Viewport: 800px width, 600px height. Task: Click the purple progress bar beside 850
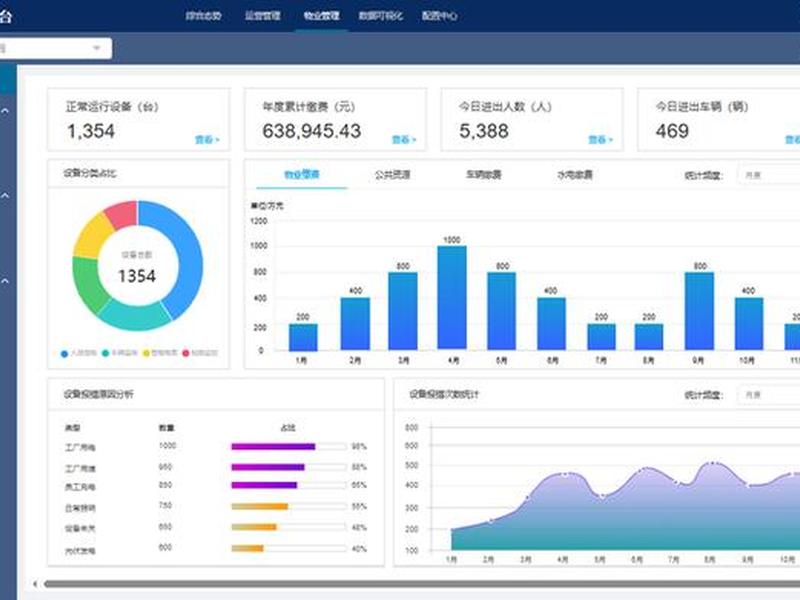[264, 485]
